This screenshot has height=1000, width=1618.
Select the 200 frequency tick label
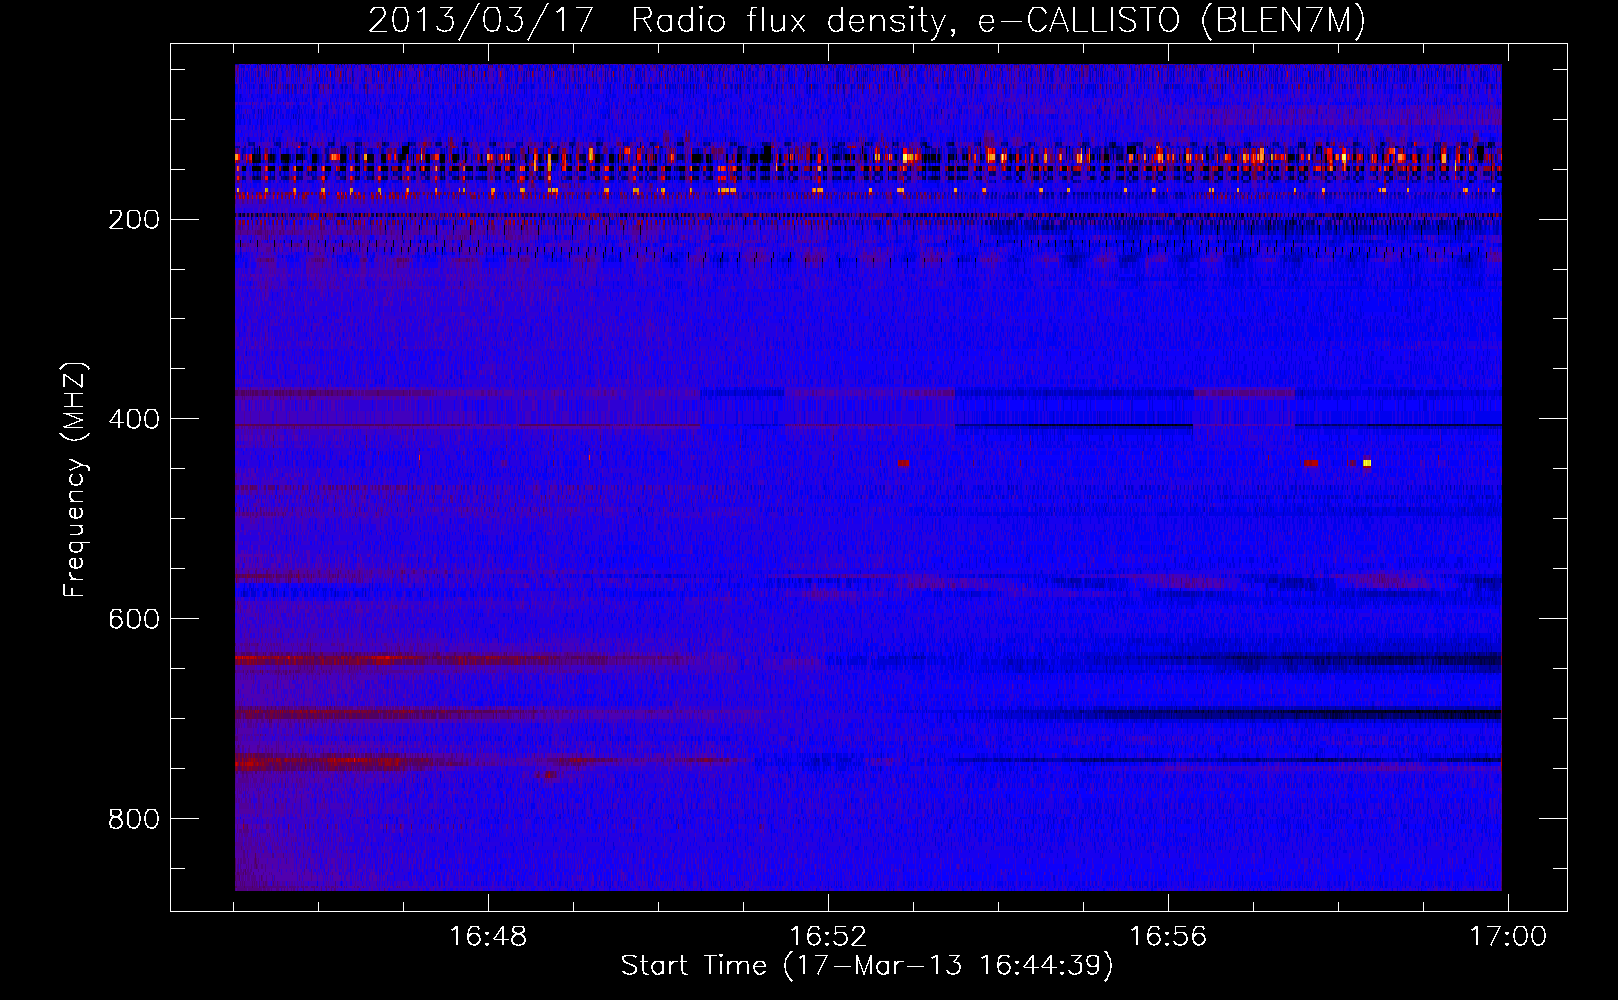133,219
